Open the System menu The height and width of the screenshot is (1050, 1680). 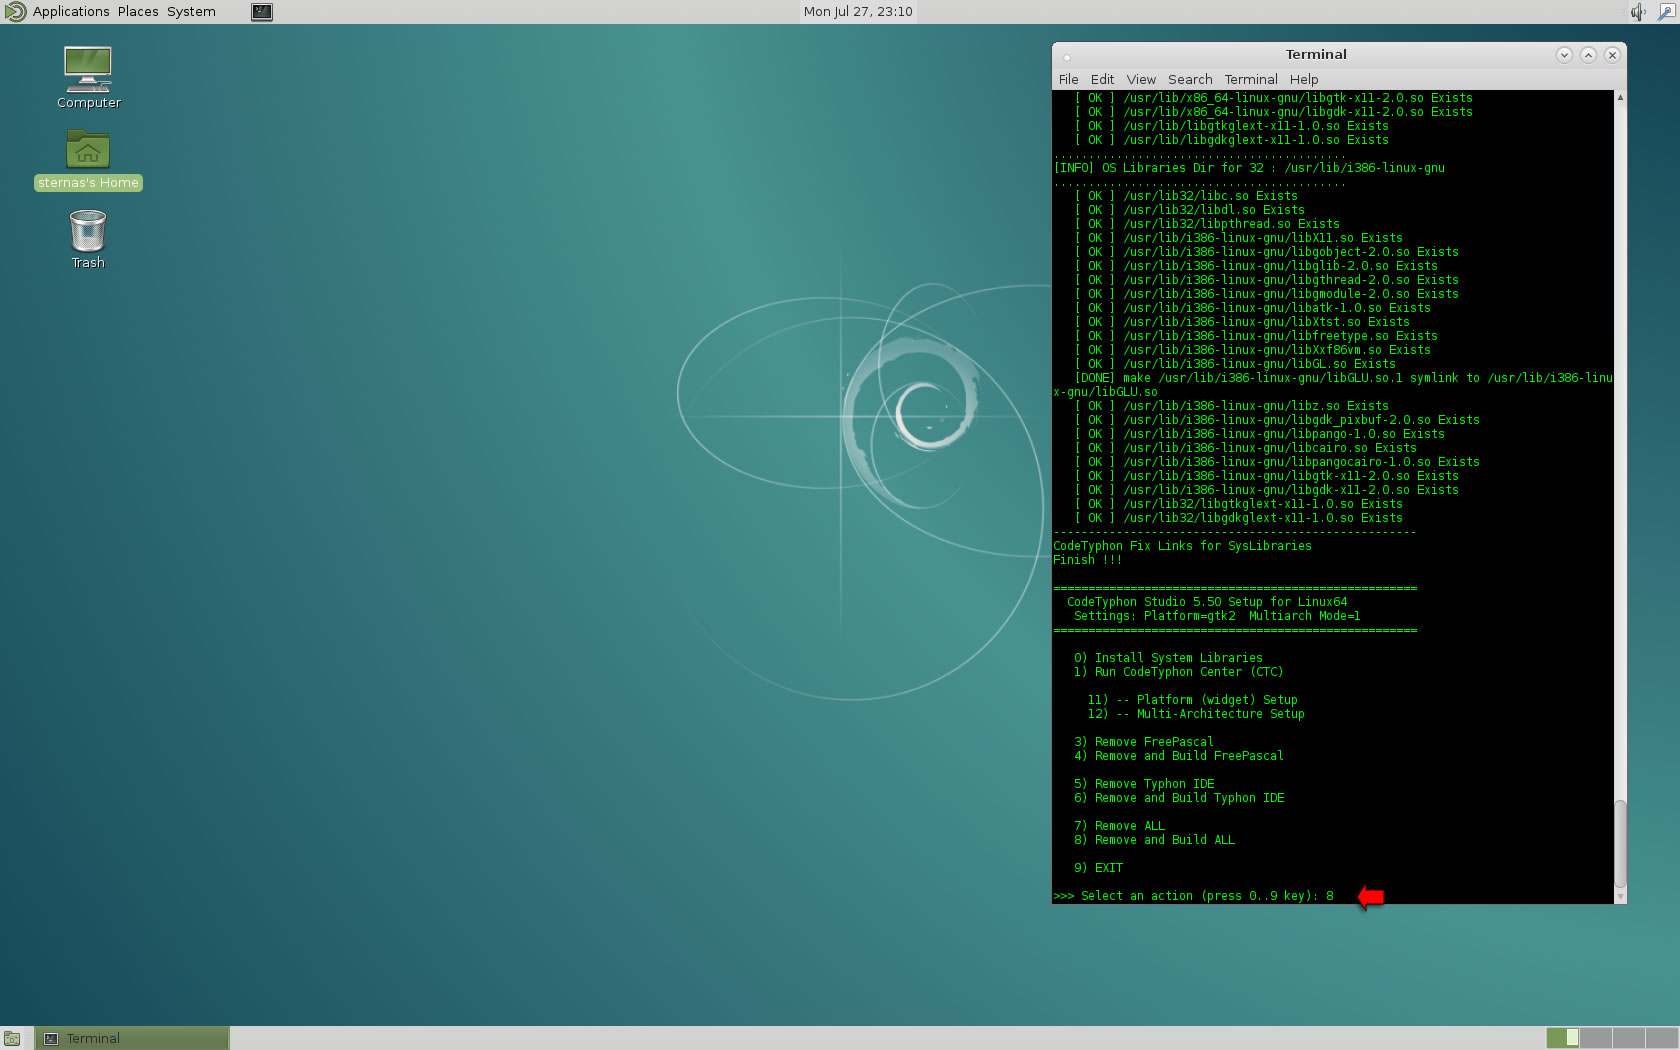[x=191, y=12]
